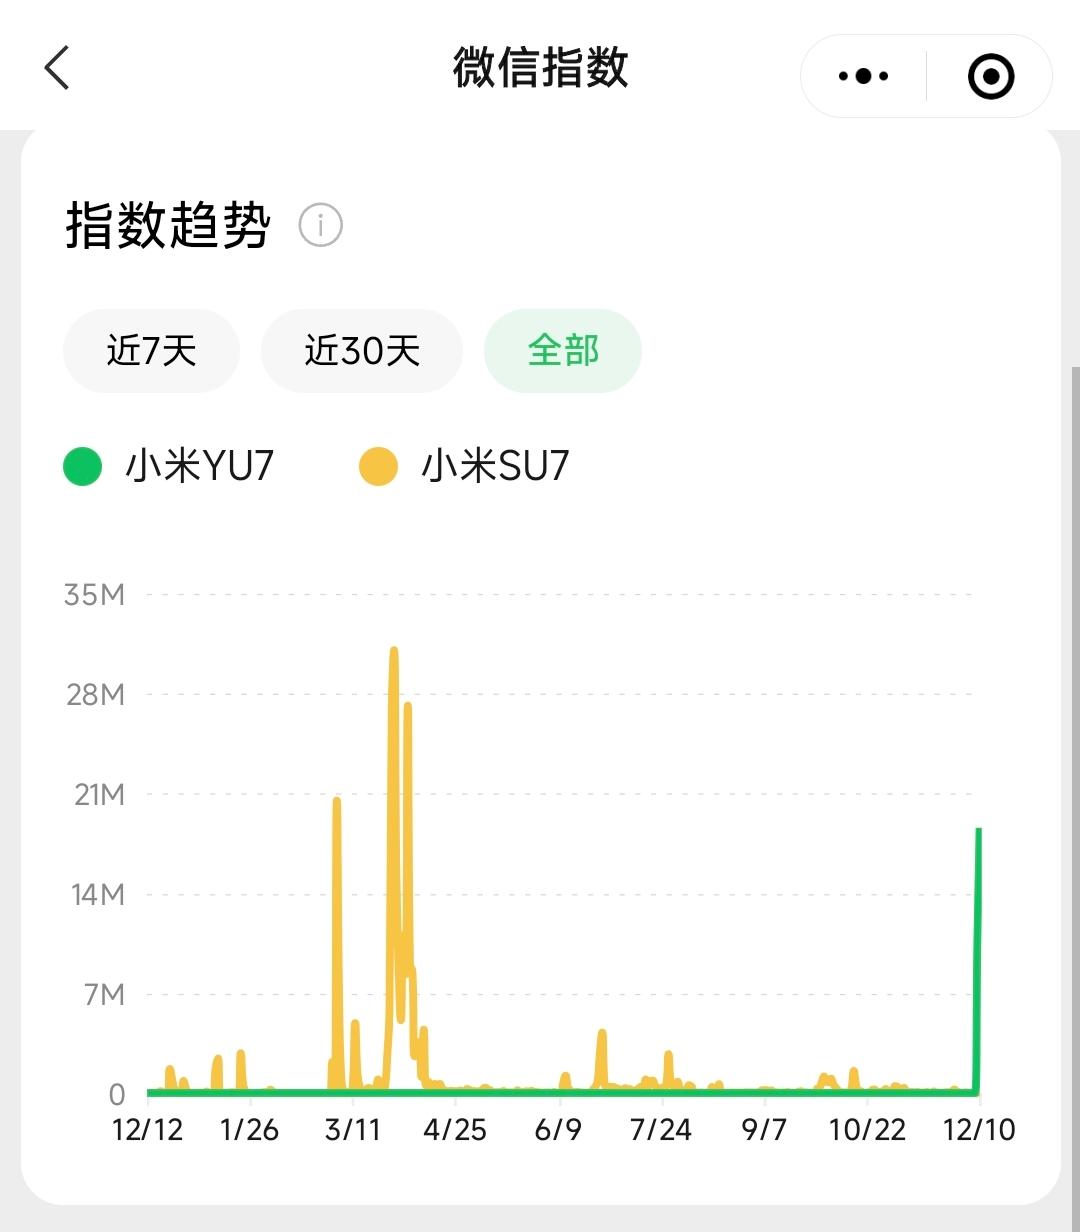The image size is (1080, 1232).
Task: Tap the 7M axis label
Action: pos(104,994)
